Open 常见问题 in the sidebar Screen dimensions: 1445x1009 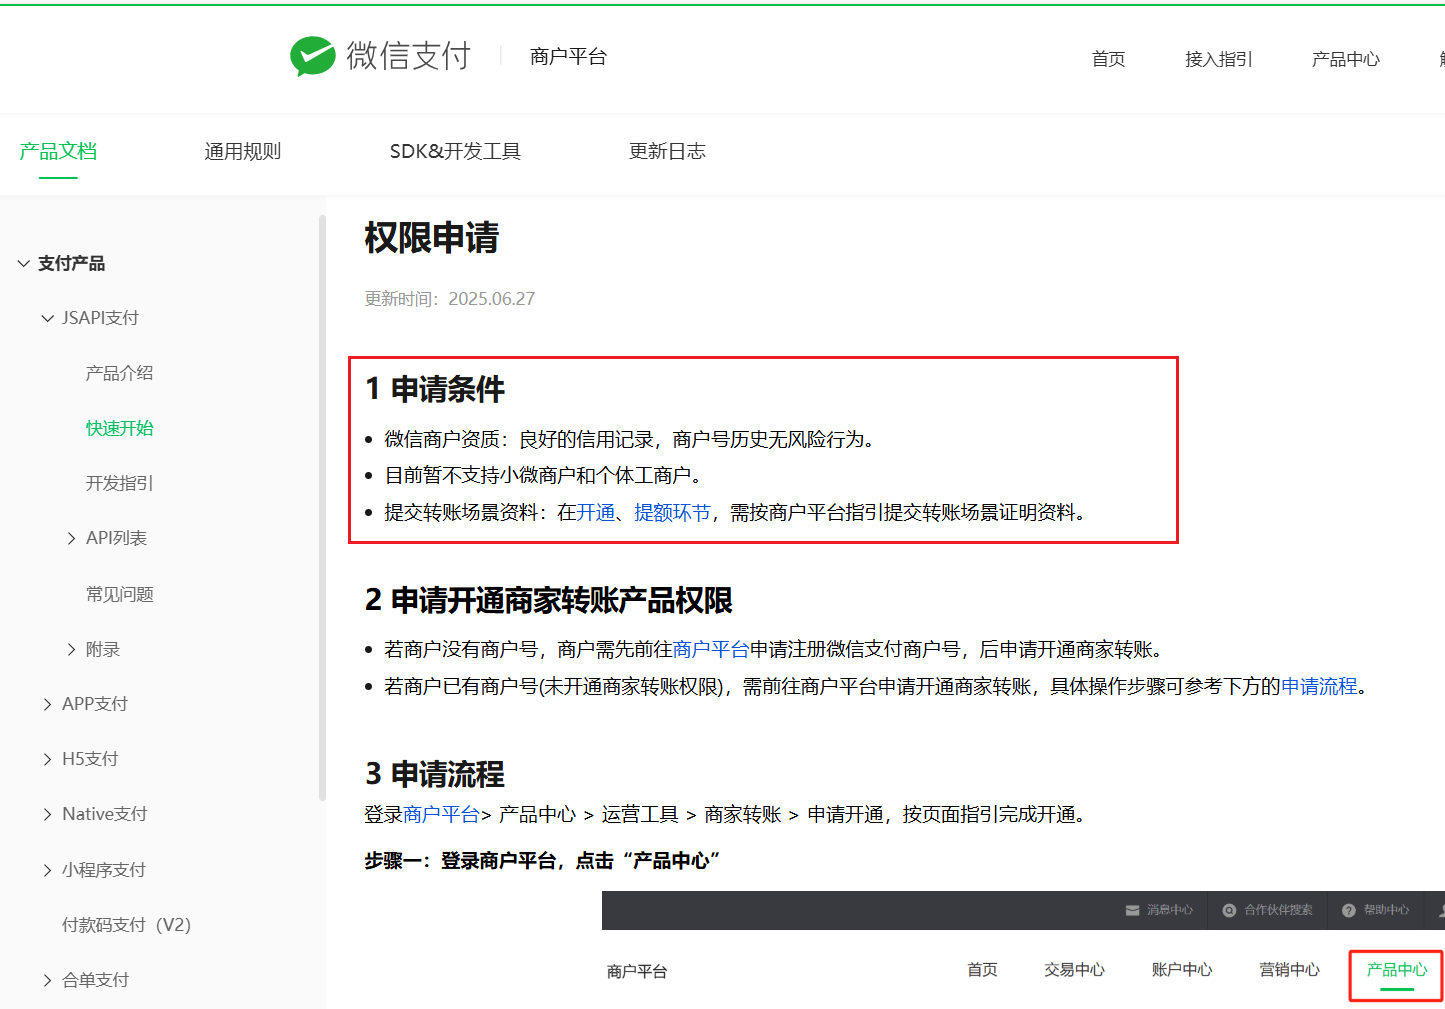119,594
